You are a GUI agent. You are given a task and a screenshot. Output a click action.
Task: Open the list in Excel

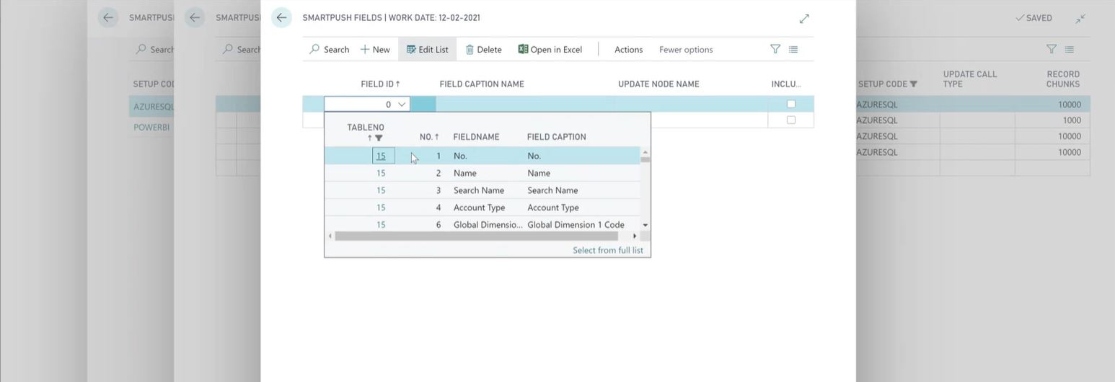tap(550, 49)
